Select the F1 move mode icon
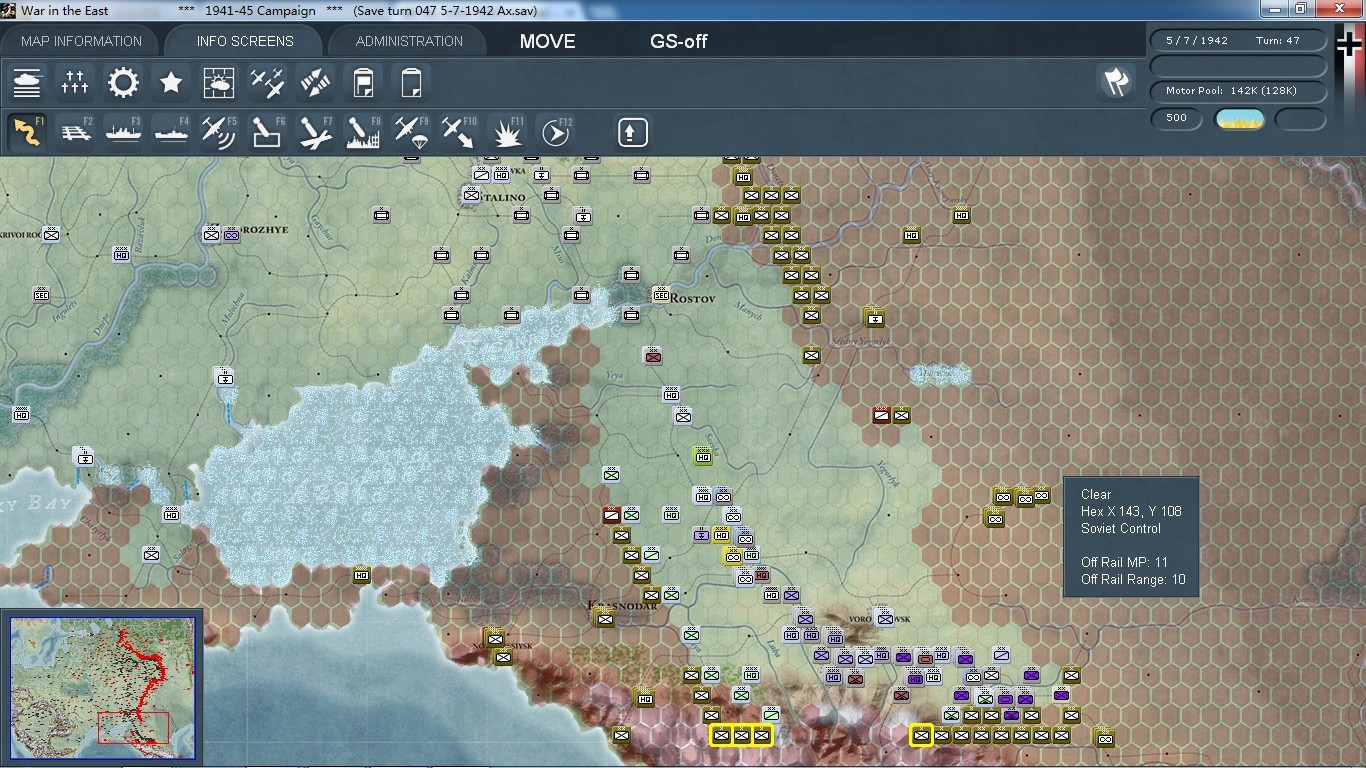 [27, 132]
